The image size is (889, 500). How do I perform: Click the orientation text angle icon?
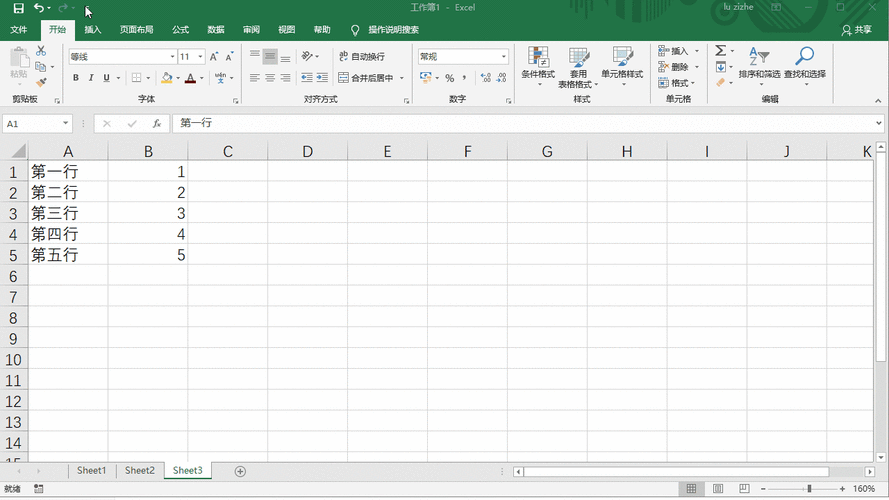click(x=307, y=56)
